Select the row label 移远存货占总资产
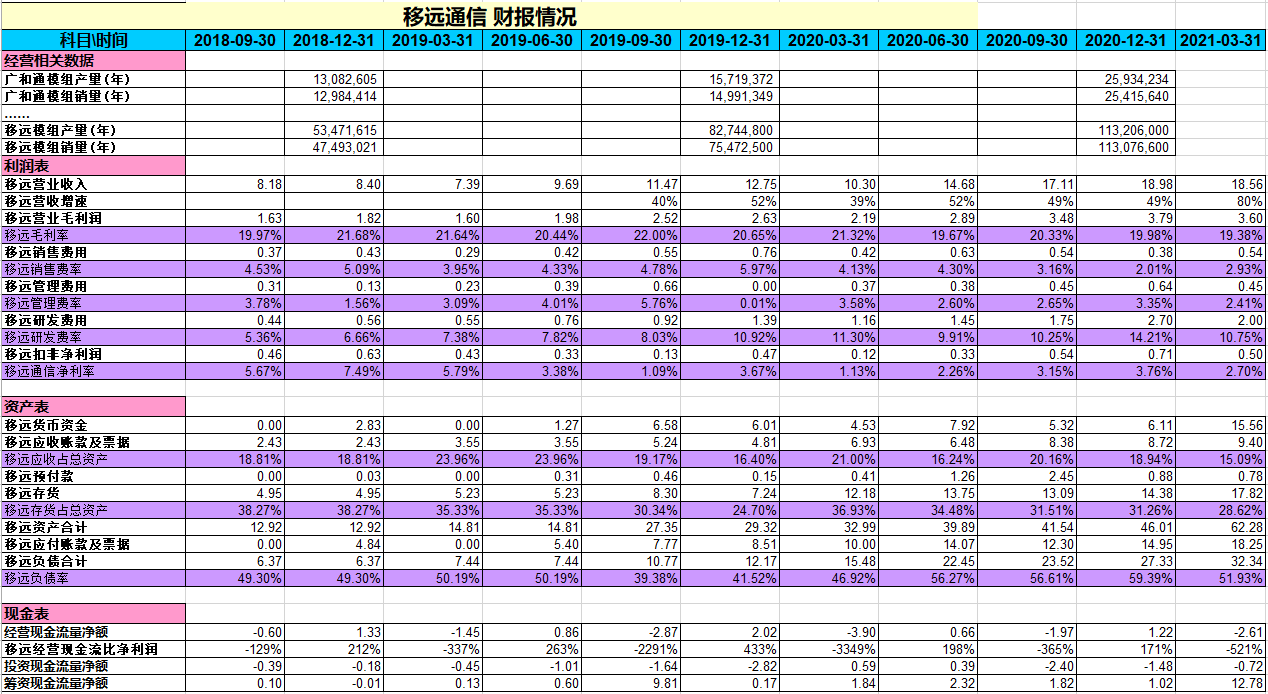Viewport: 1268px width, 694px height. [x=93, y=510]
